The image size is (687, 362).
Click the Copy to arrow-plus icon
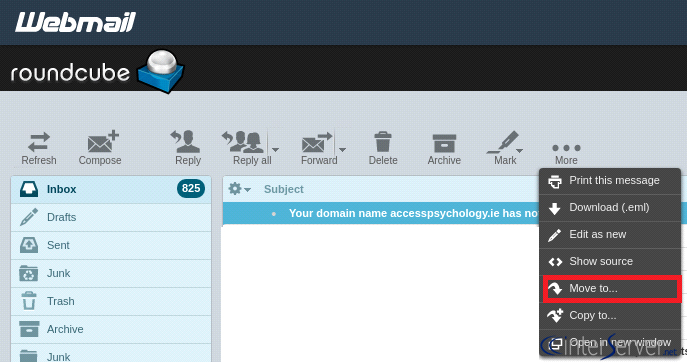pos(555,316)
